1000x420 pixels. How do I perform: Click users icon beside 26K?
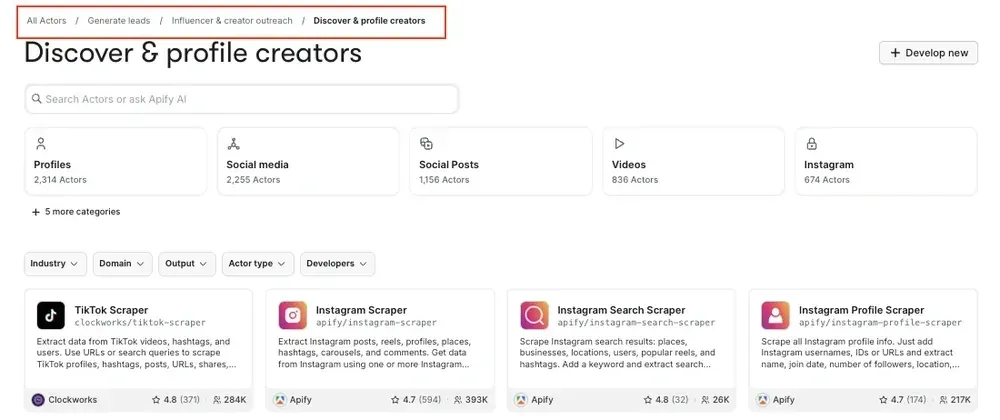click(705, 400)
